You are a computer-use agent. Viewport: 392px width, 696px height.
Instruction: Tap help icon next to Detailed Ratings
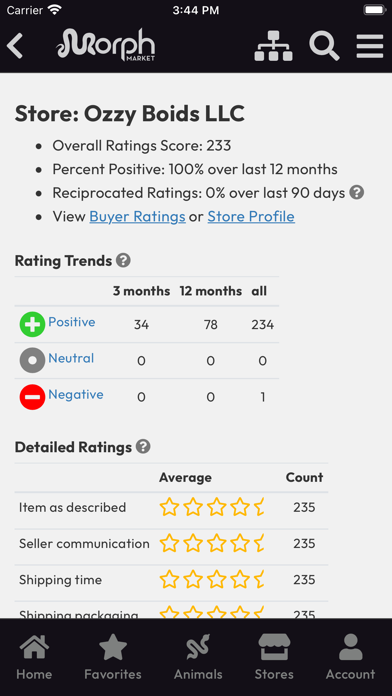coord(143,447)
